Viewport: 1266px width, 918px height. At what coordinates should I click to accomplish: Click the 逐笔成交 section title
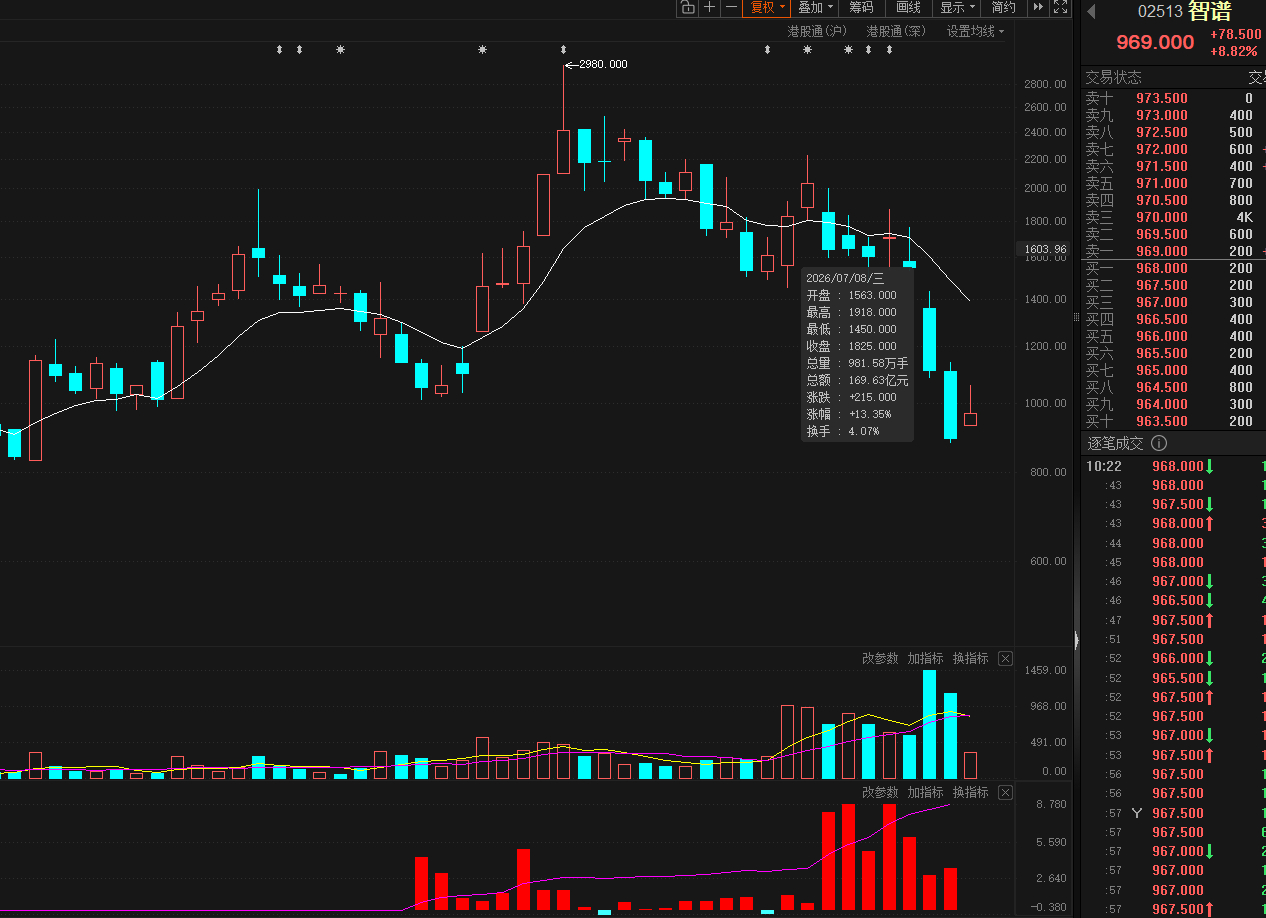[x=1115, y=444]
